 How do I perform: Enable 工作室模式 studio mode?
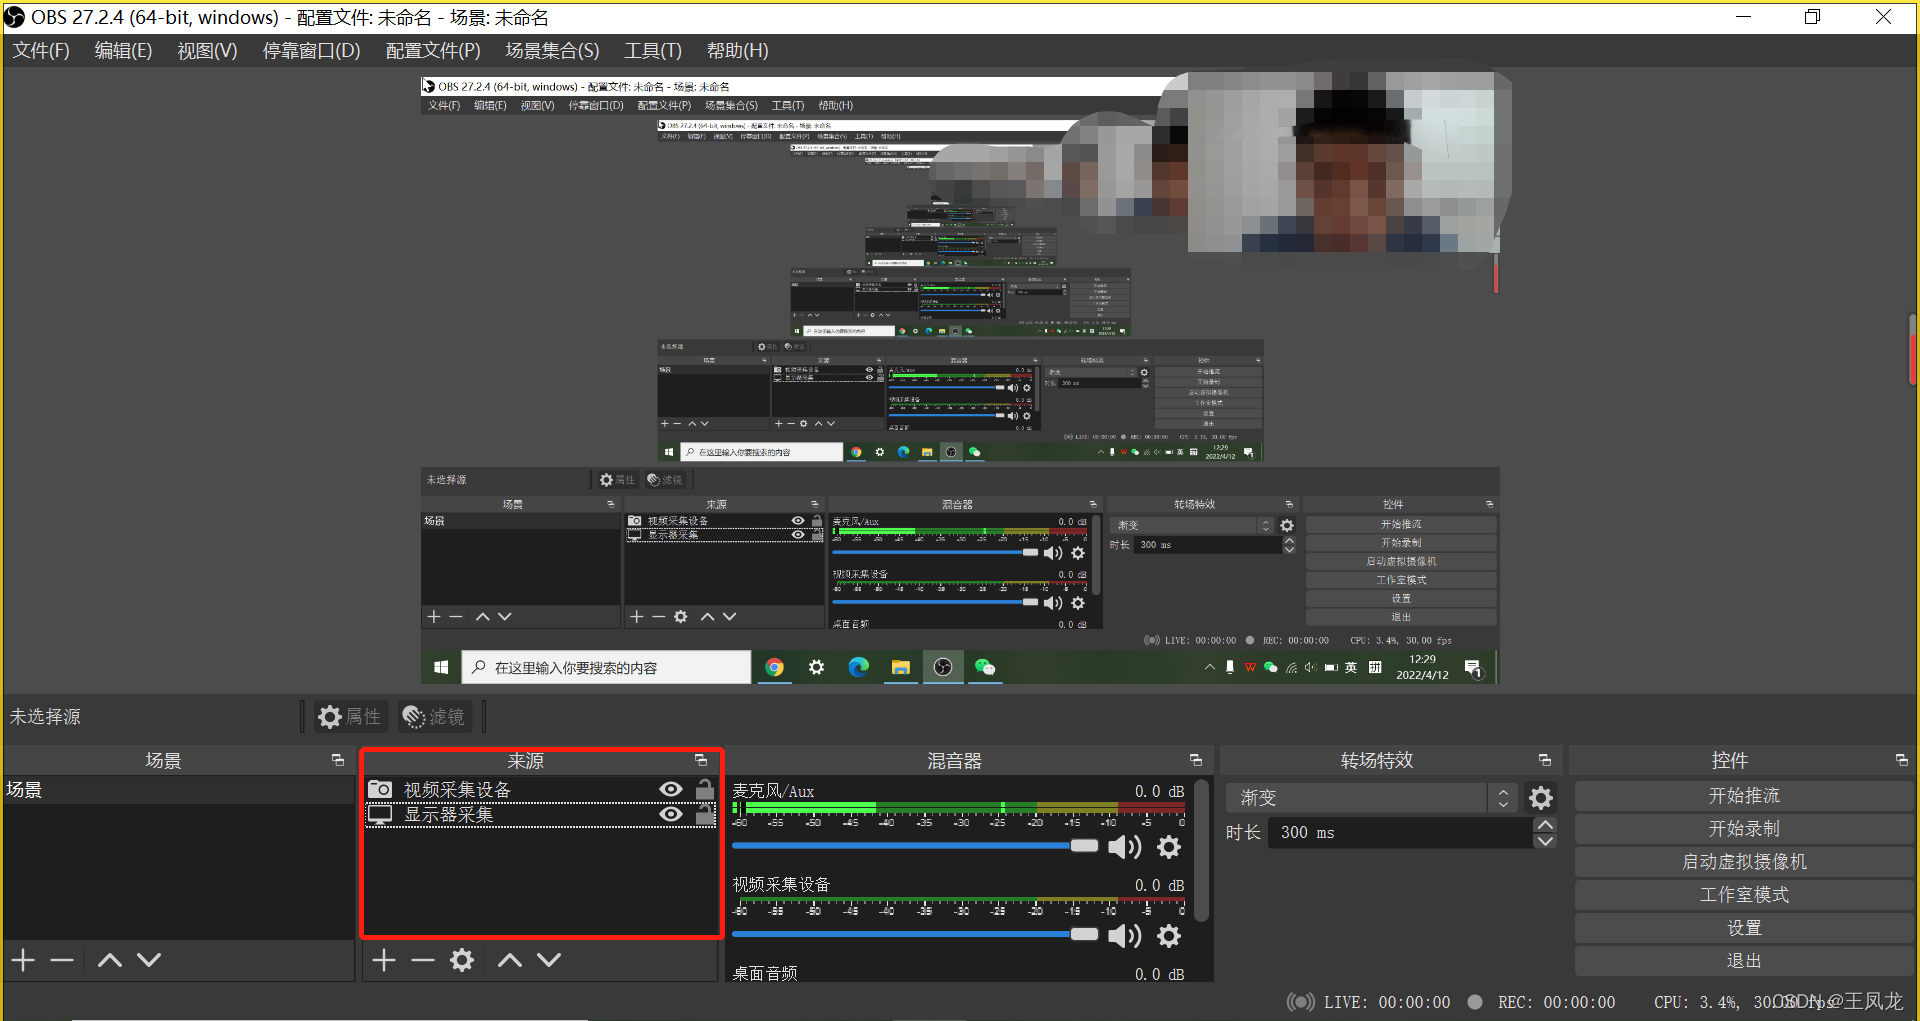coord(1743,895)
